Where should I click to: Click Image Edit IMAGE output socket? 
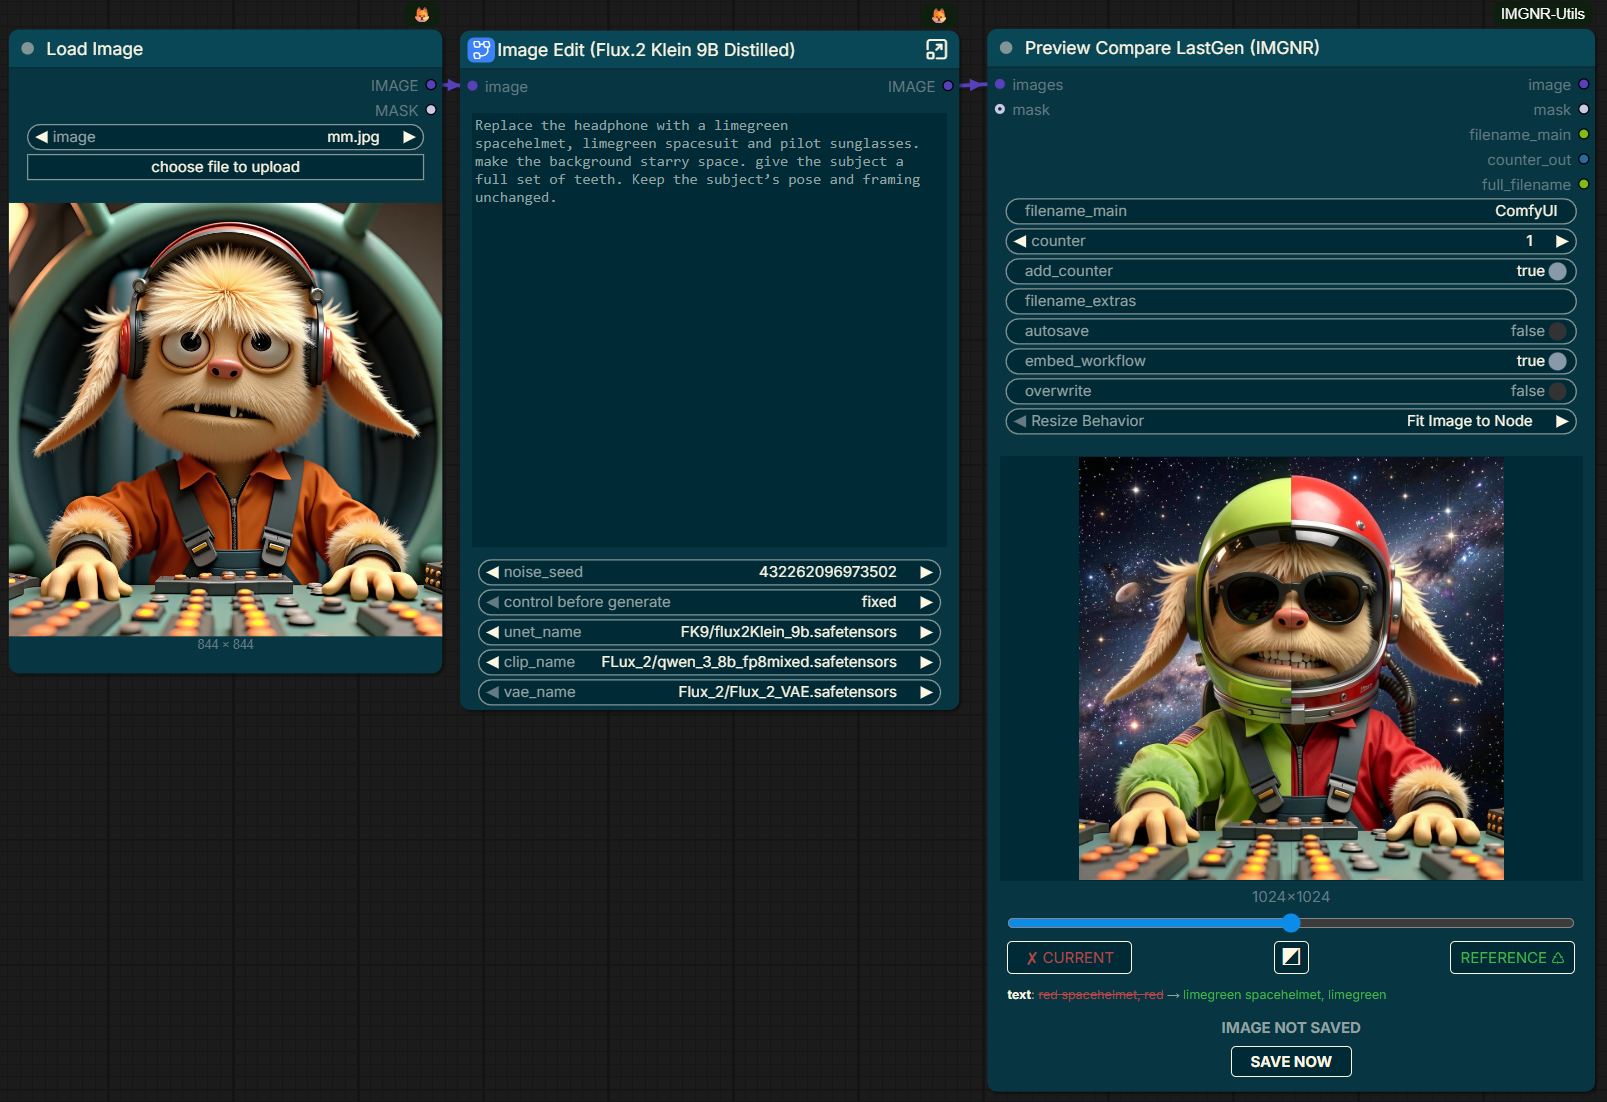[948, 86]
